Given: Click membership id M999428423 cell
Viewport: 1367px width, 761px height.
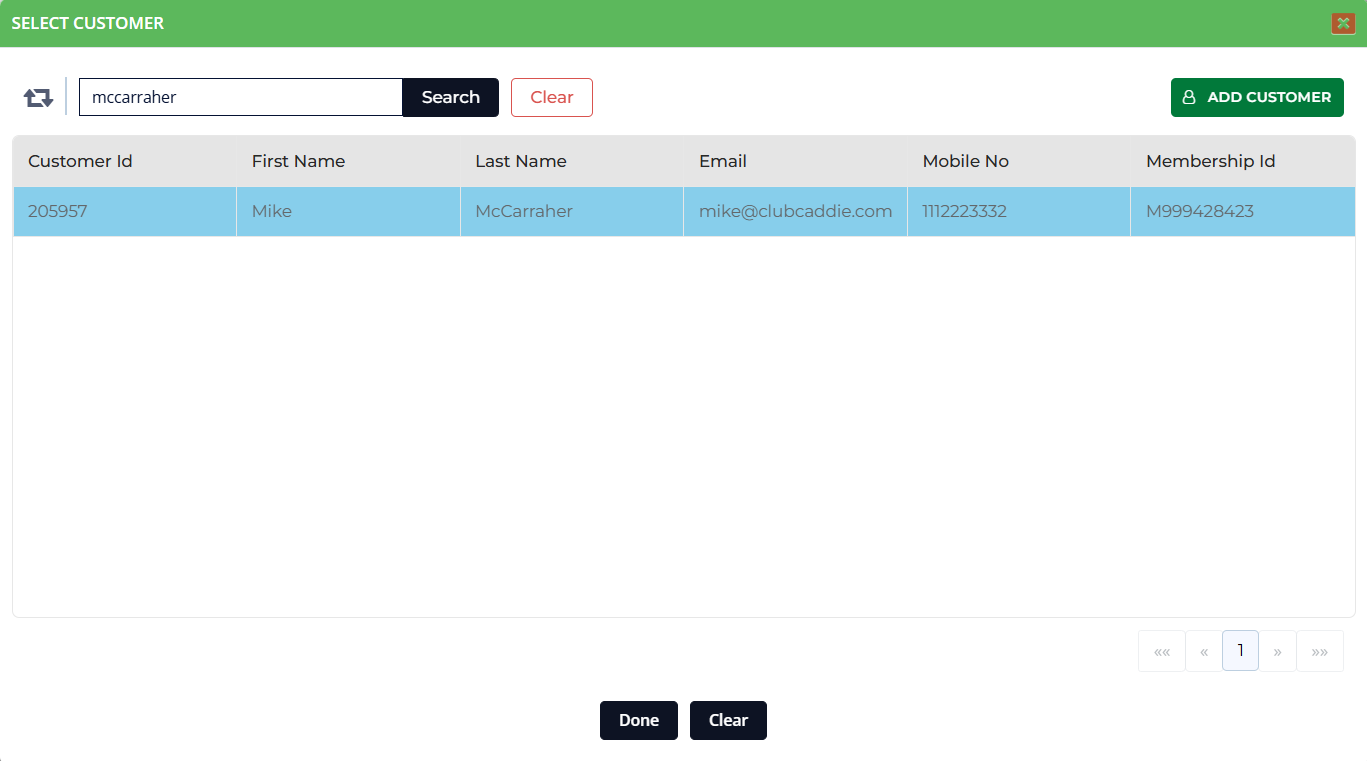Looking at the screenshot, I should click(x=1199, y=211).
